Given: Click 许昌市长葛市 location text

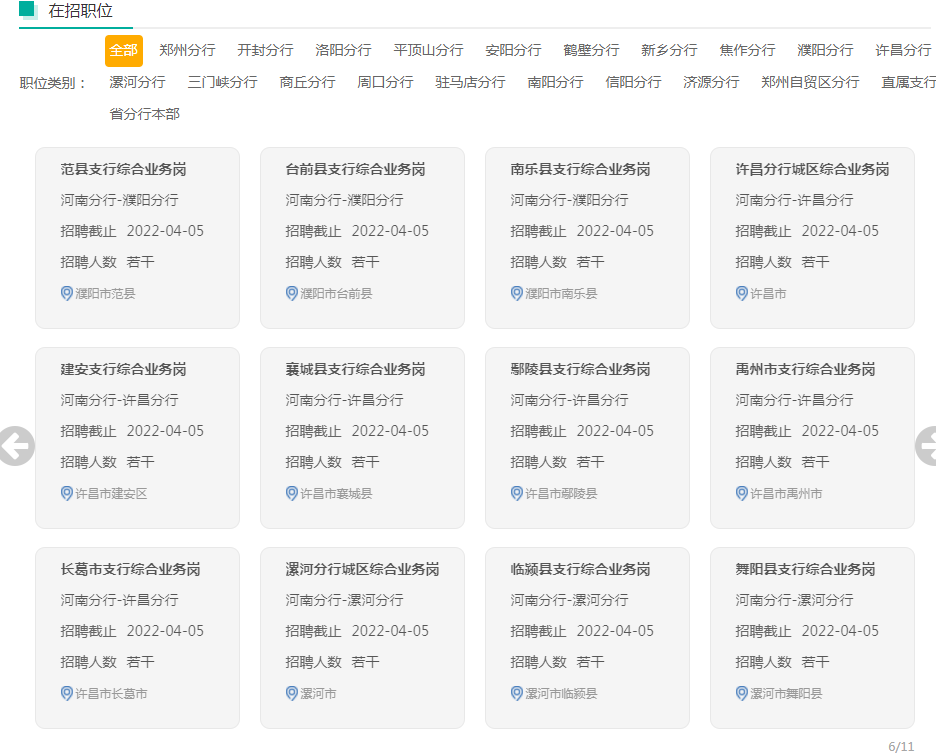Looking at the screenshot, I should click(x=112, y=694).
